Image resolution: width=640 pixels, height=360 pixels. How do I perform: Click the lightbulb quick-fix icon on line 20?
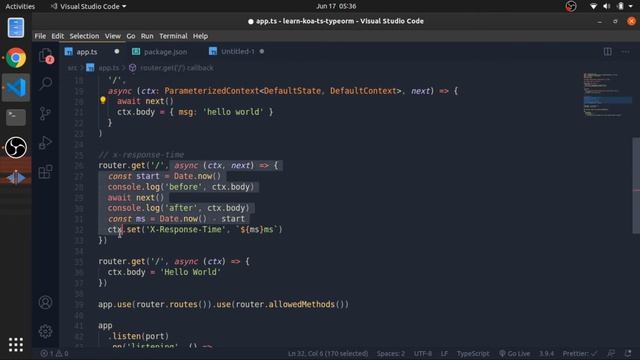click(103, 100)
